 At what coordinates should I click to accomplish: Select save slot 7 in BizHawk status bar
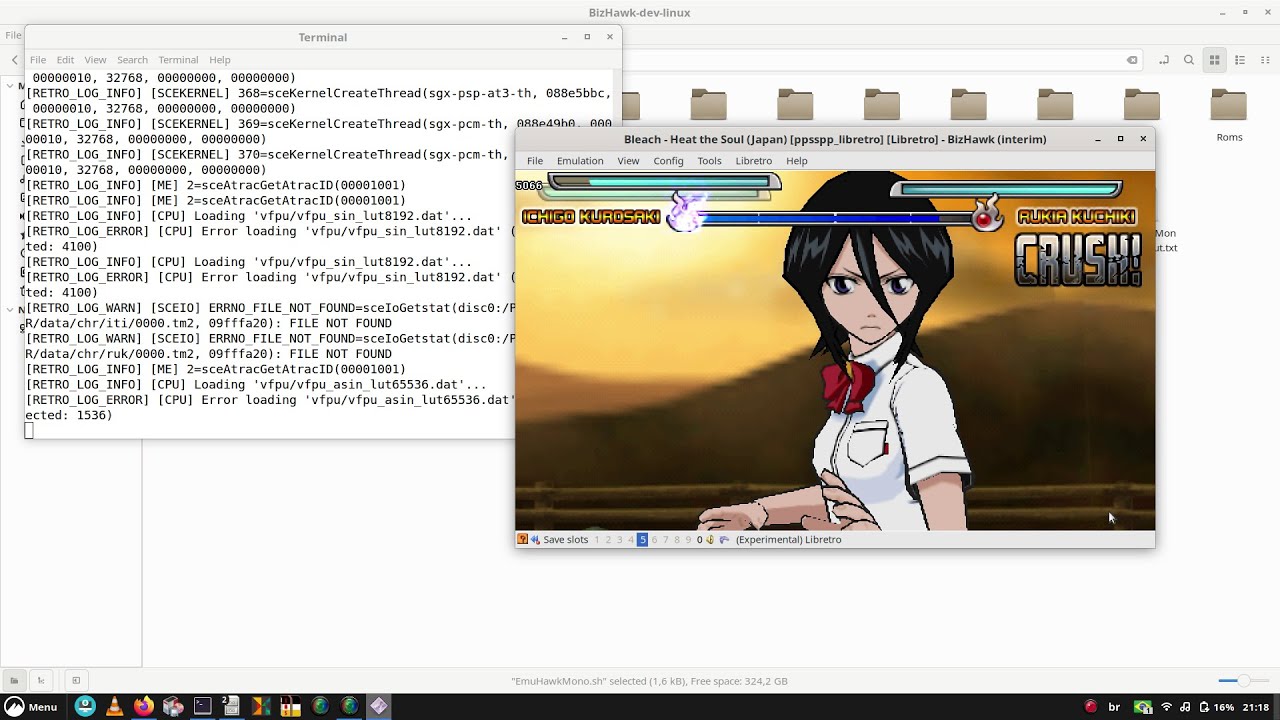[x=666, y=540]
